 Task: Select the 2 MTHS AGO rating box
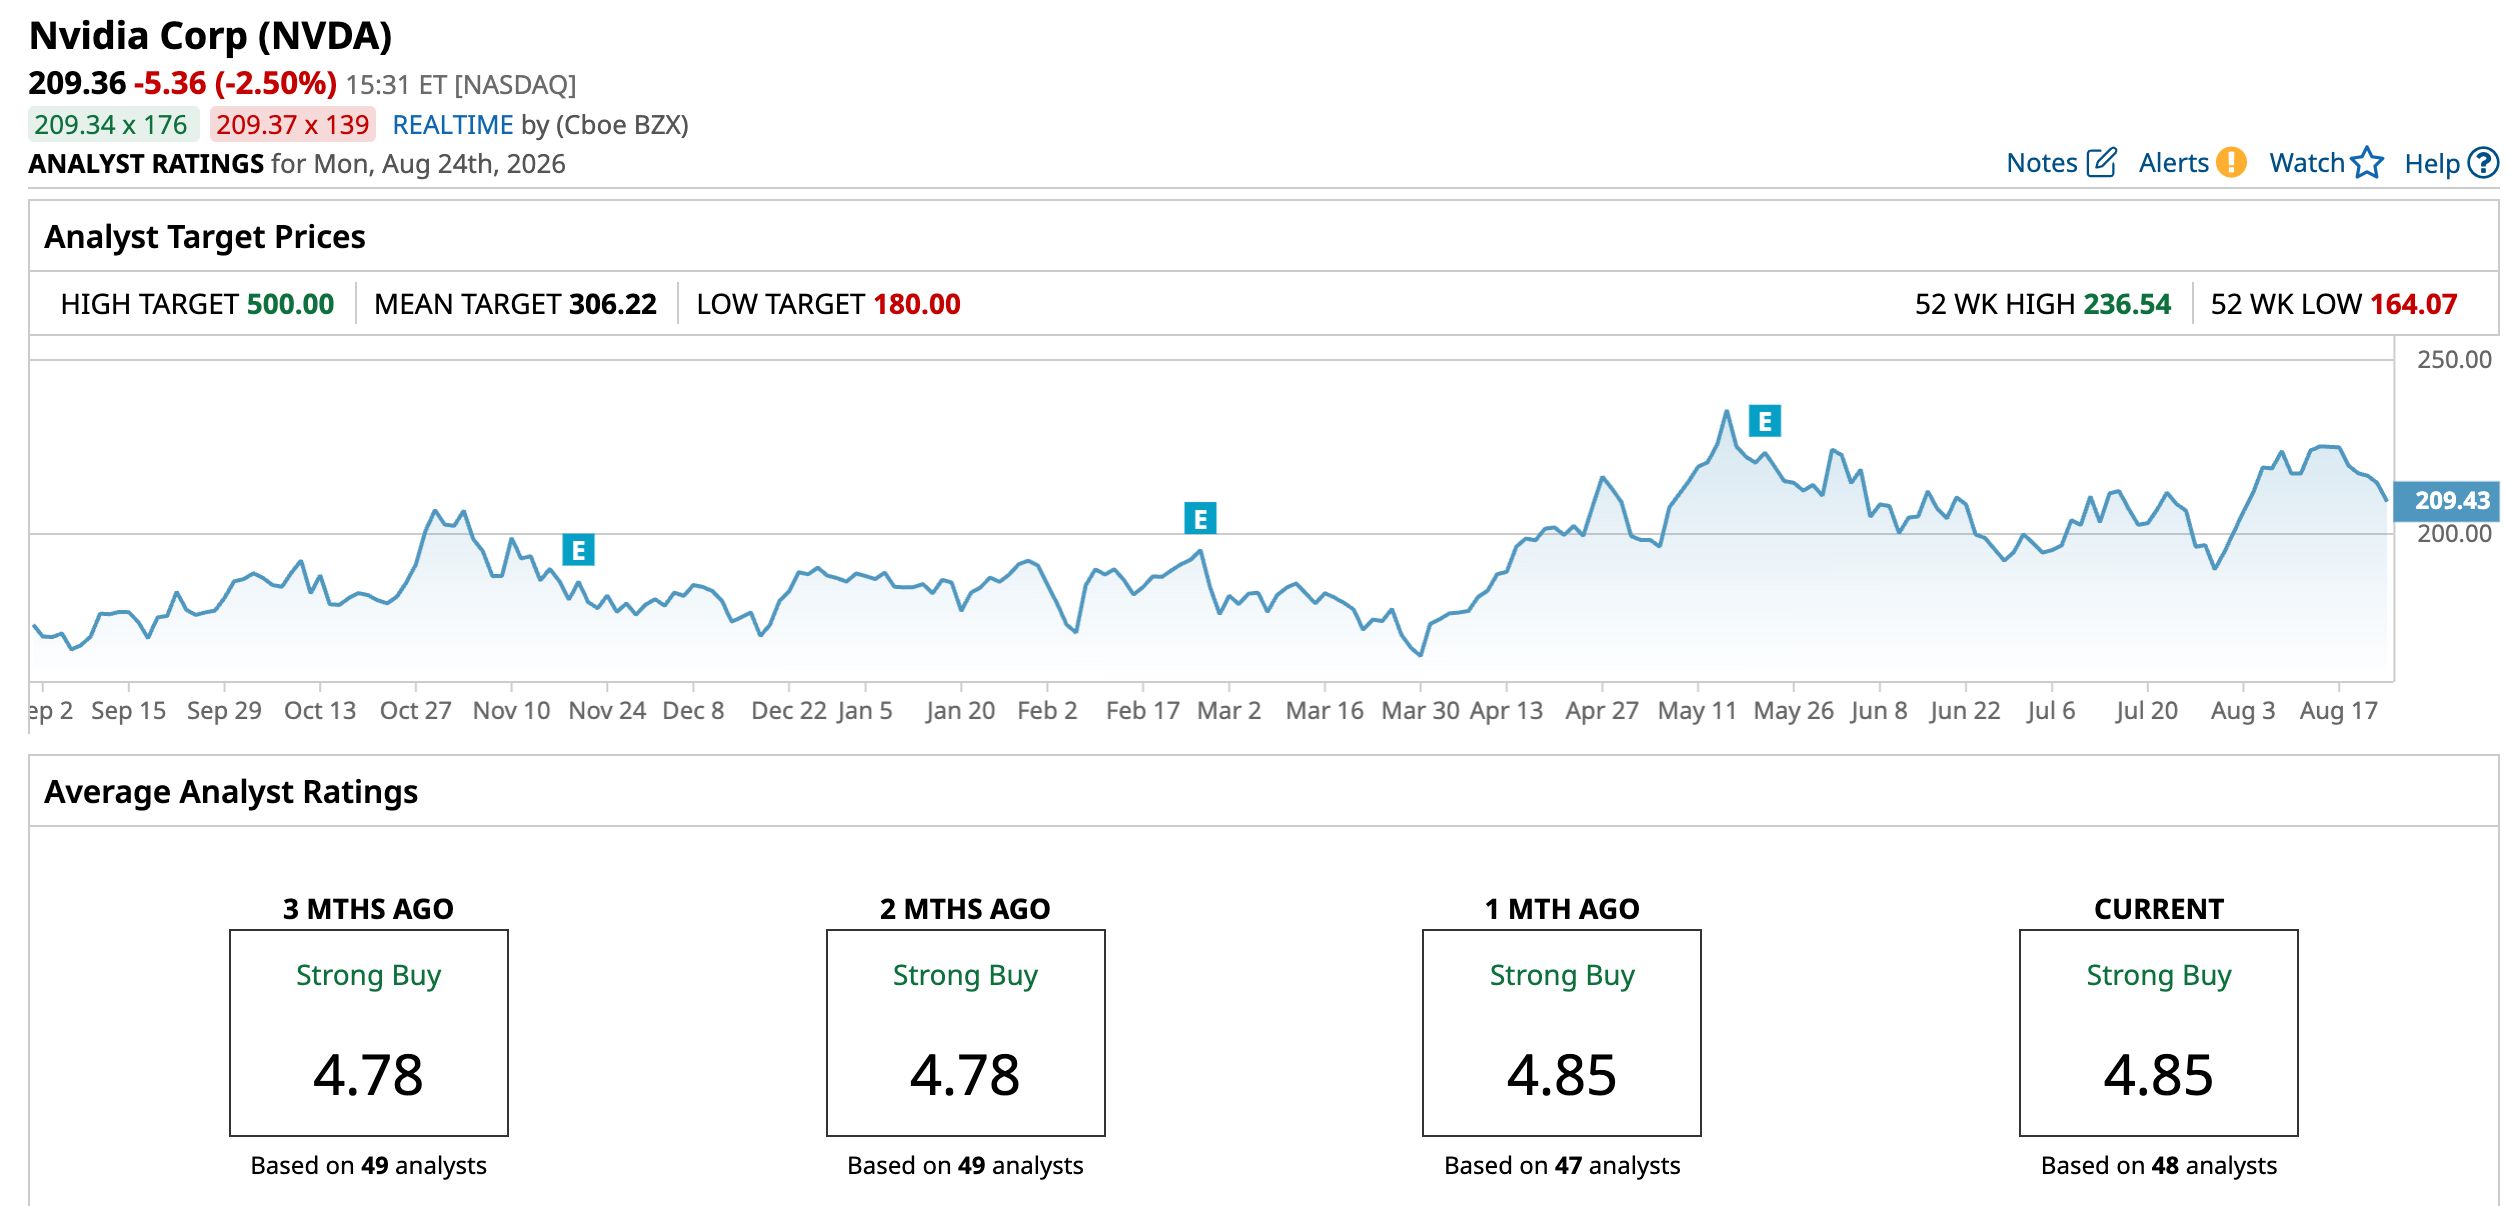tap(966, 1033)
